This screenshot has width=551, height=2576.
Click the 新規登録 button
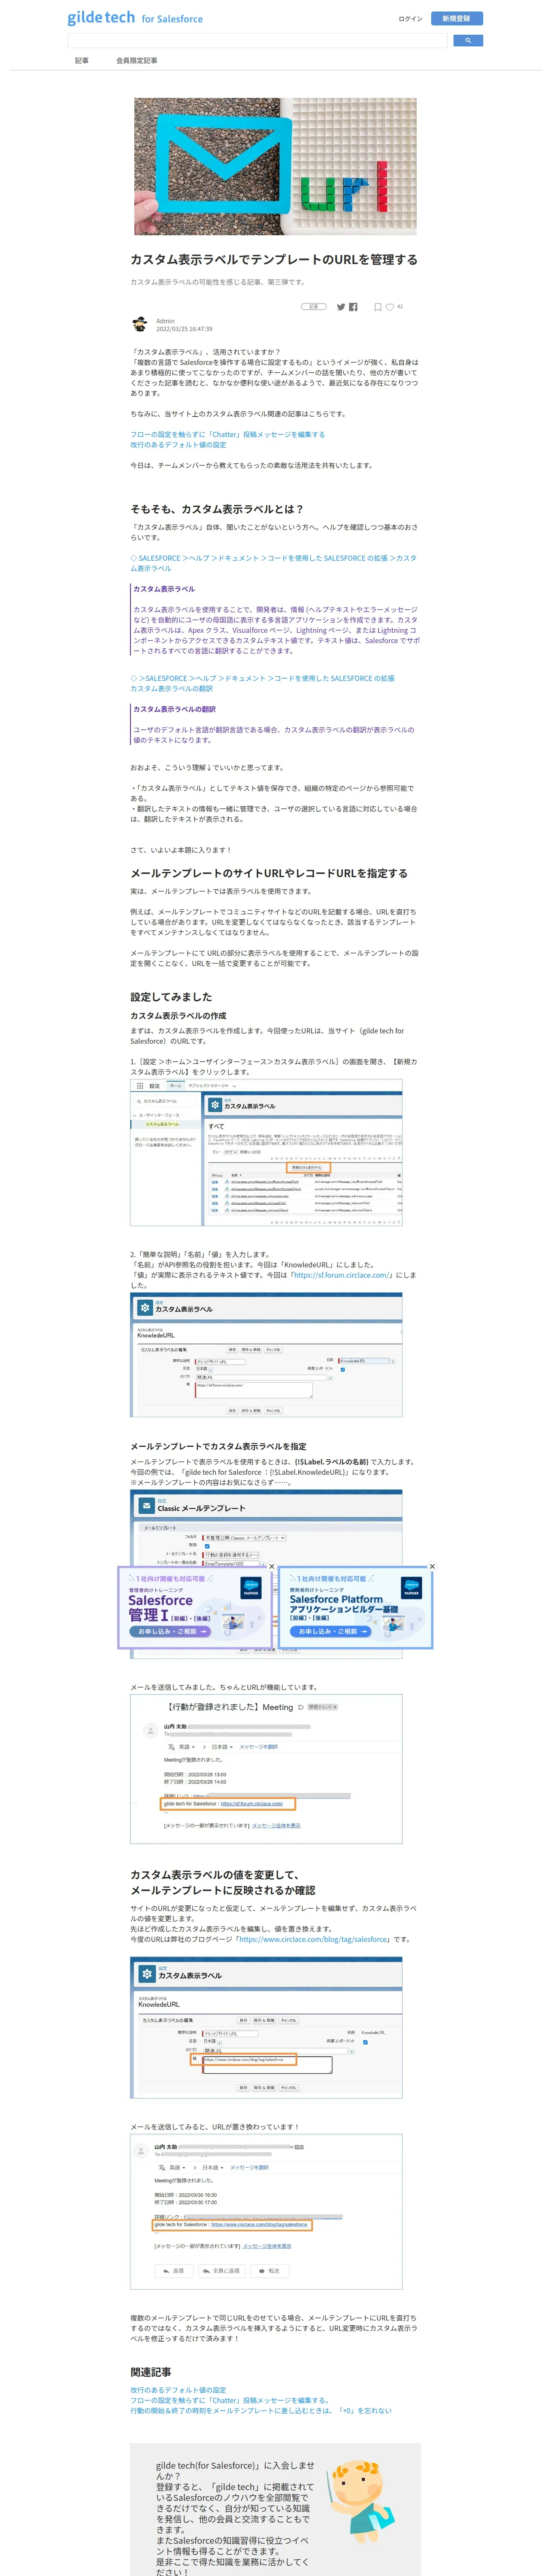pyautogui.click(x=456, y=18)
